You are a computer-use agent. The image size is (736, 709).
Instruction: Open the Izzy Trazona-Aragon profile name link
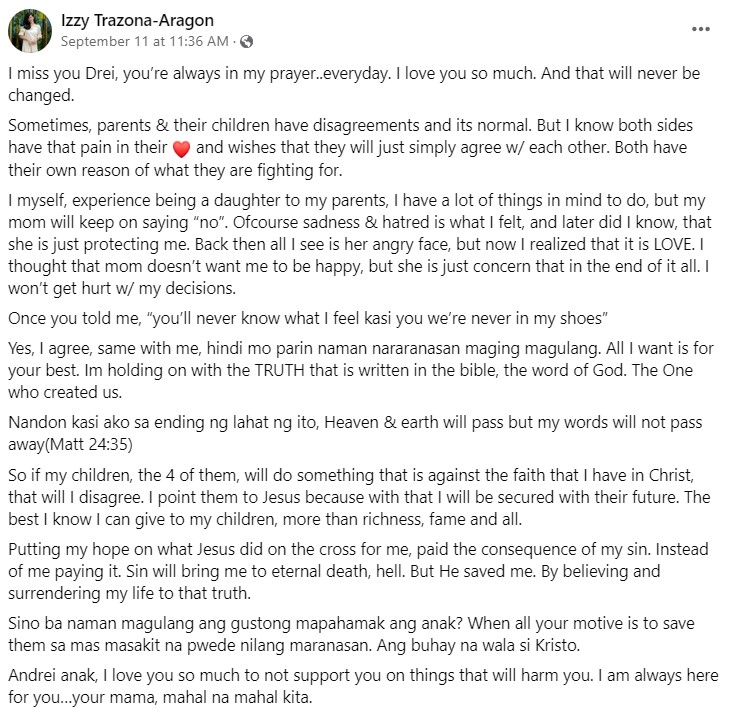[x=137, y=20]
